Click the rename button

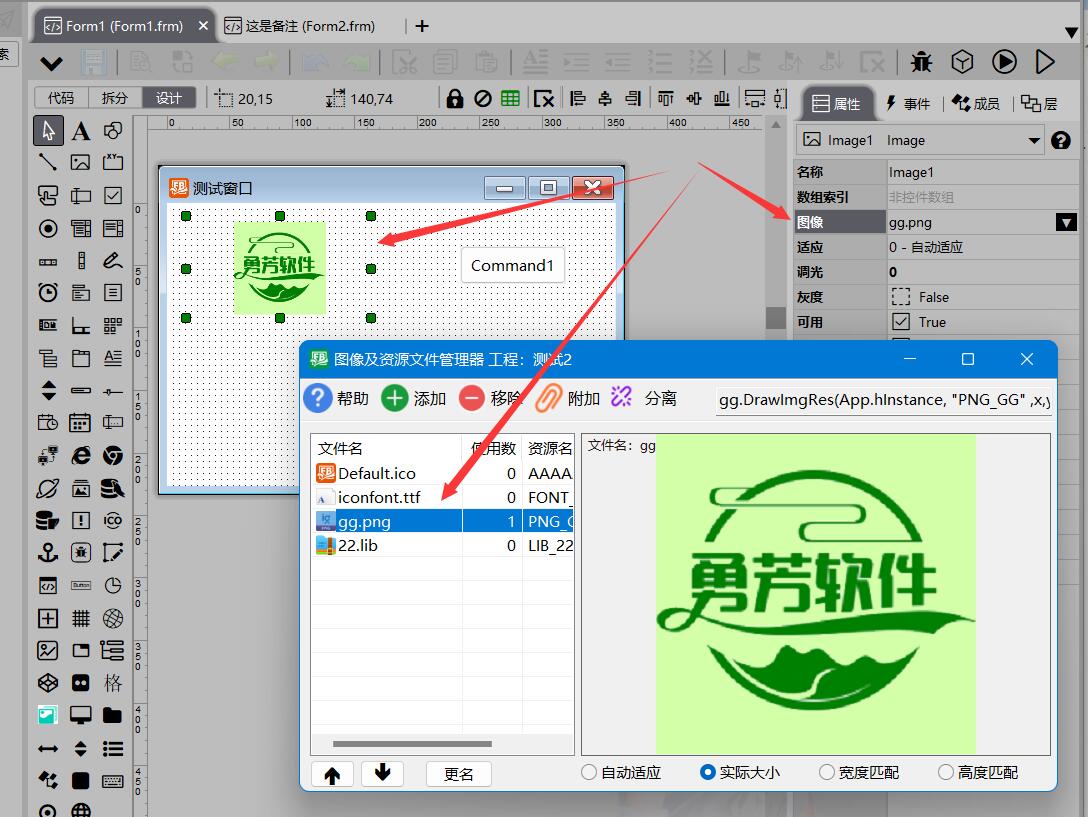[458, 774]
